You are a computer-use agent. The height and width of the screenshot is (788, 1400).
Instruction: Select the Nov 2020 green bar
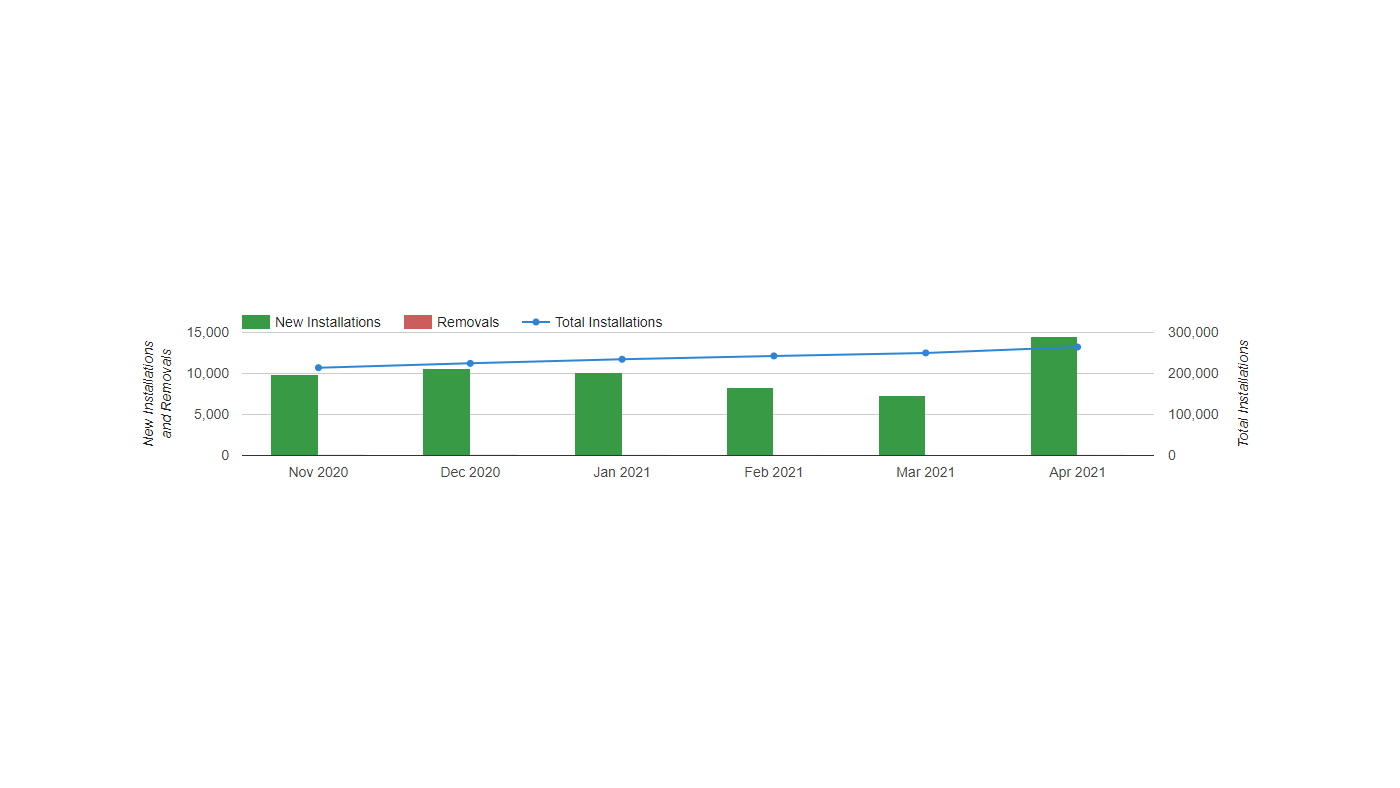coord(294,415)
